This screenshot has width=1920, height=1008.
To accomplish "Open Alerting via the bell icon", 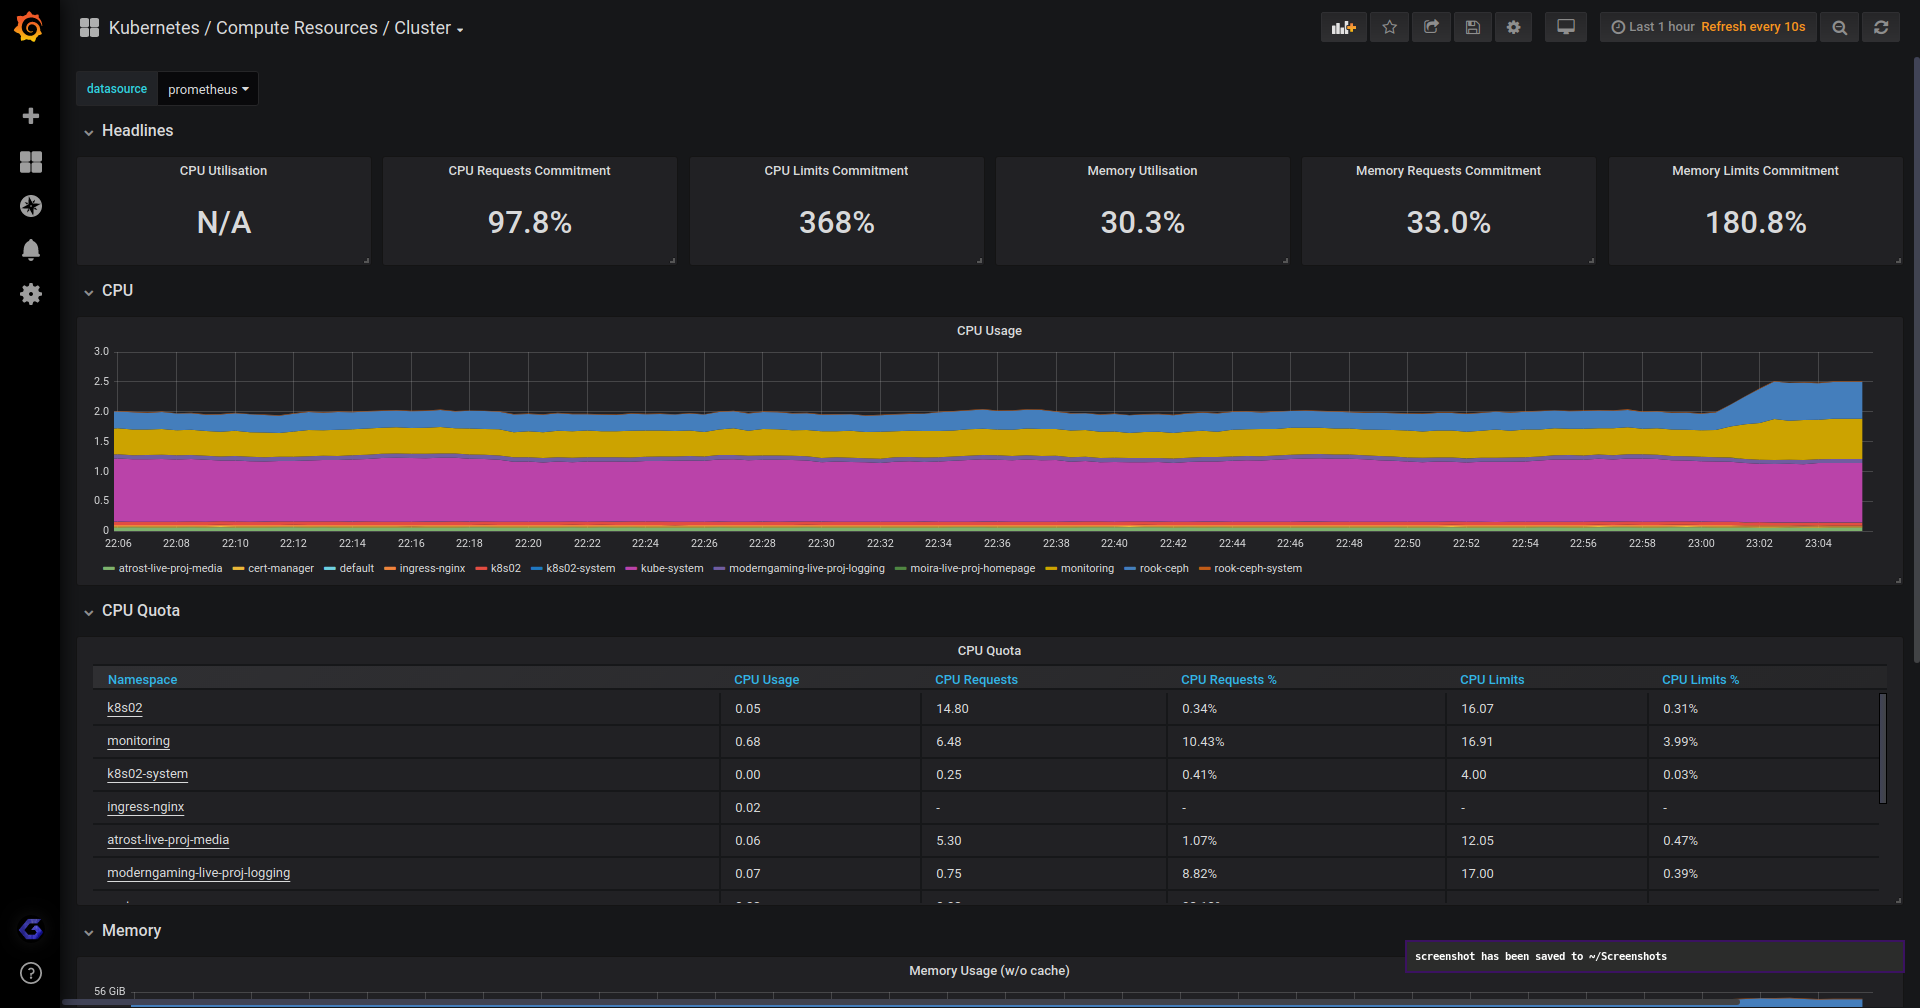I will [31, 250].
